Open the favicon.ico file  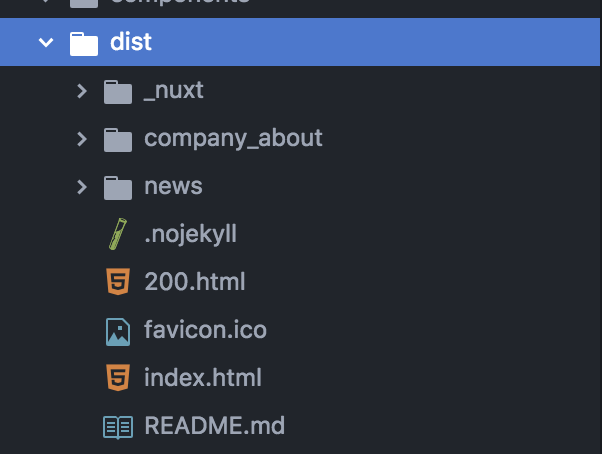pos(205,330)
